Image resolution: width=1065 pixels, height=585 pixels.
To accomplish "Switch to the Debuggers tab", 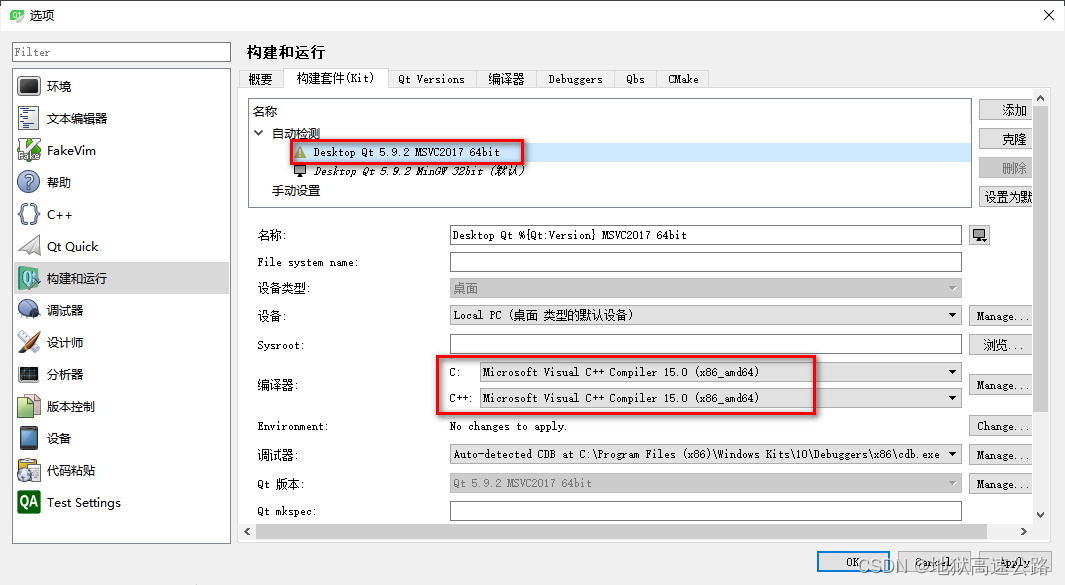I will tap(575, 79).
